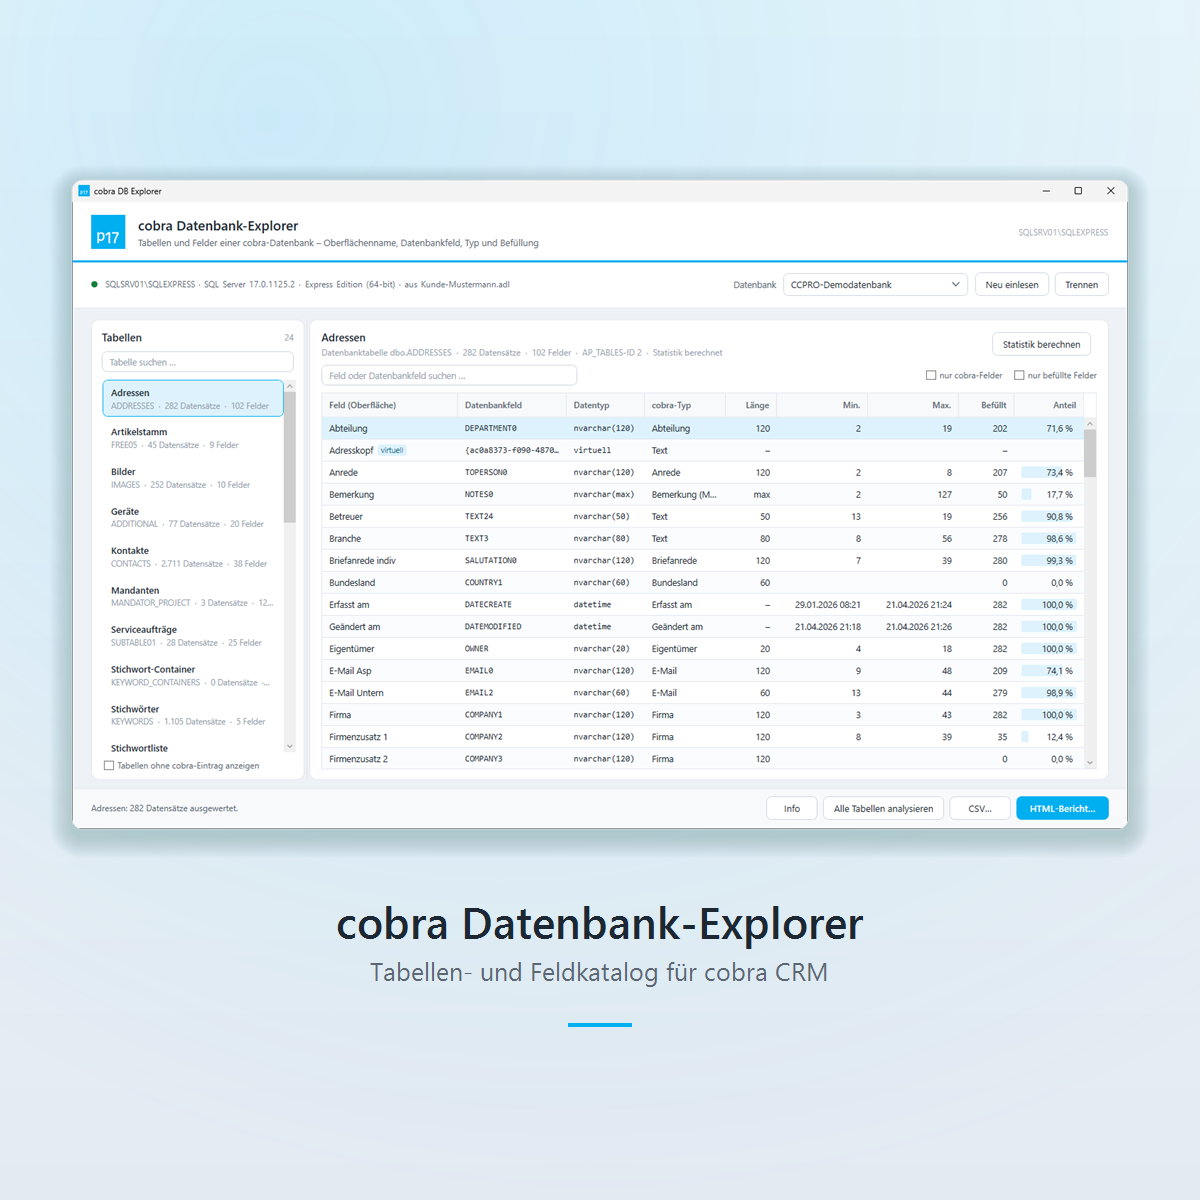The width and height of the screenshot is (1200, 1200).
Task: Click the 'Statistik berechnen' button
Action: click(x=1041, y=344)
